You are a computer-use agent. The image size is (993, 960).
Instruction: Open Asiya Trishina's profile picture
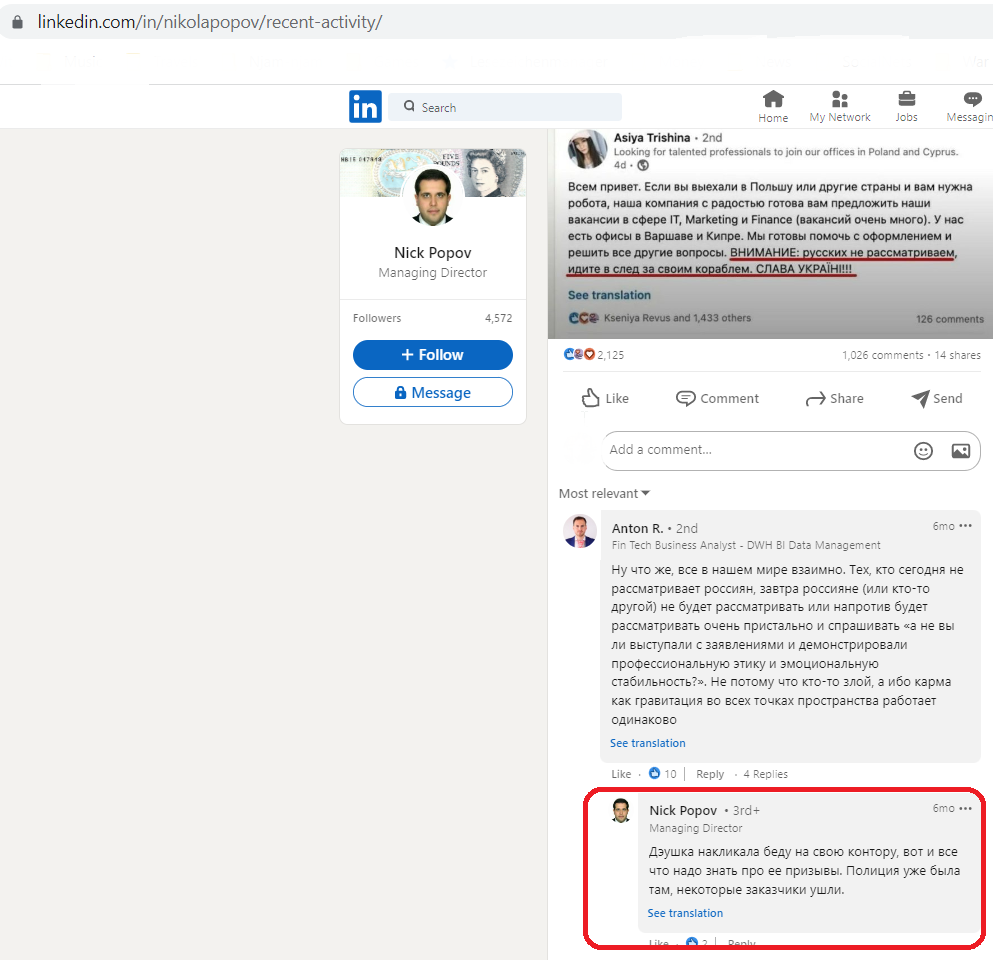coord(587,149)
